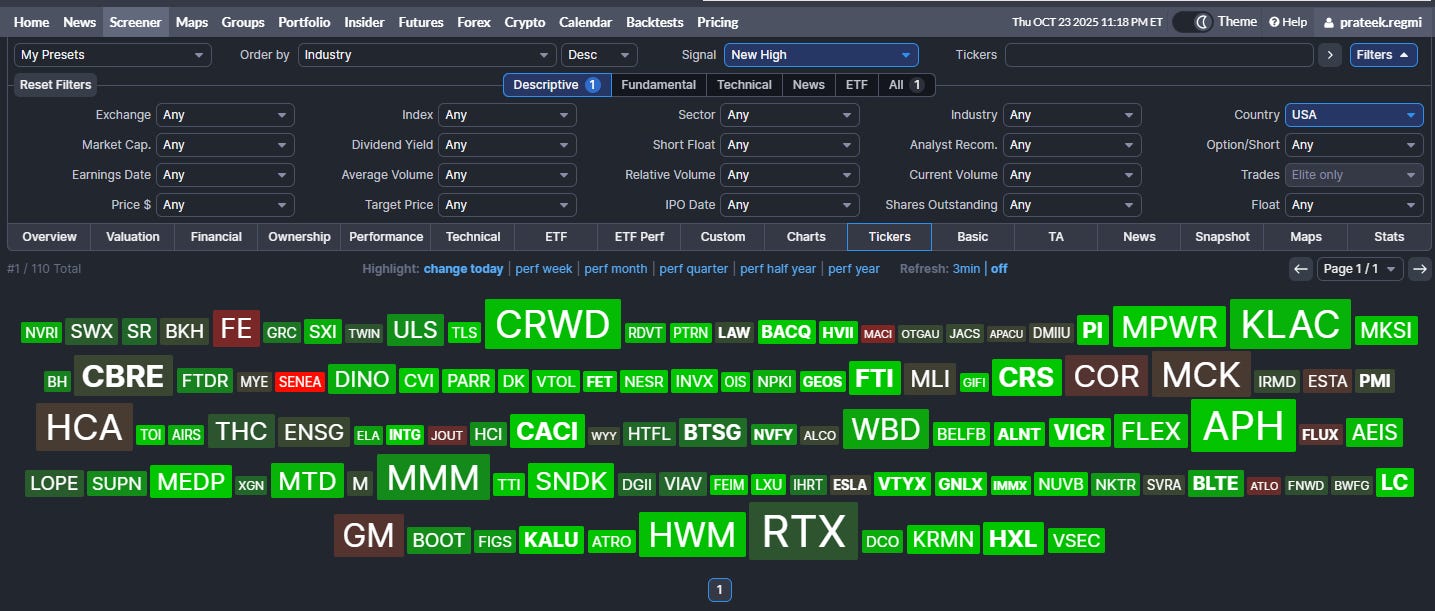Open the VSEC ticker tile
Screen dimensions: 1435x611
(x=1076, y=541)
